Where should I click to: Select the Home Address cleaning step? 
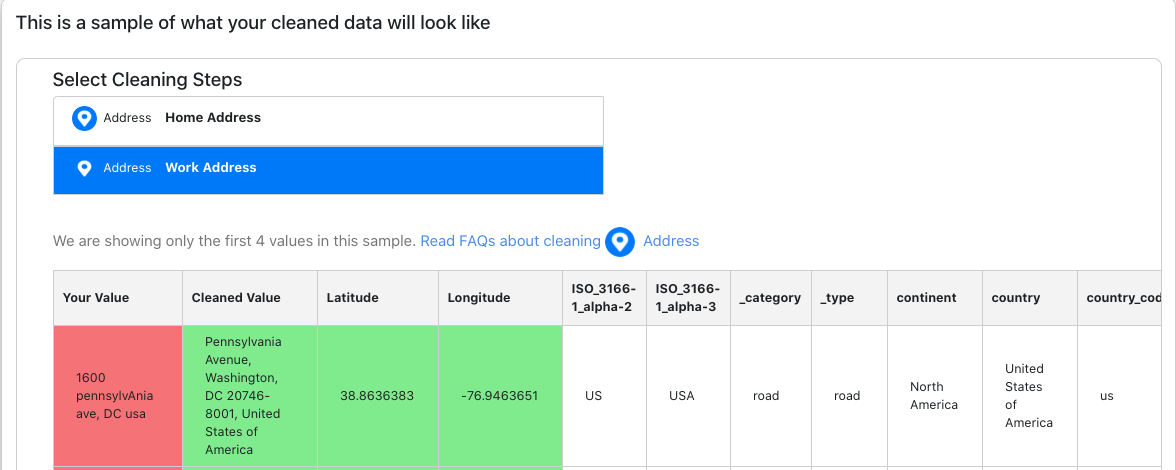(x=328, y=121)
